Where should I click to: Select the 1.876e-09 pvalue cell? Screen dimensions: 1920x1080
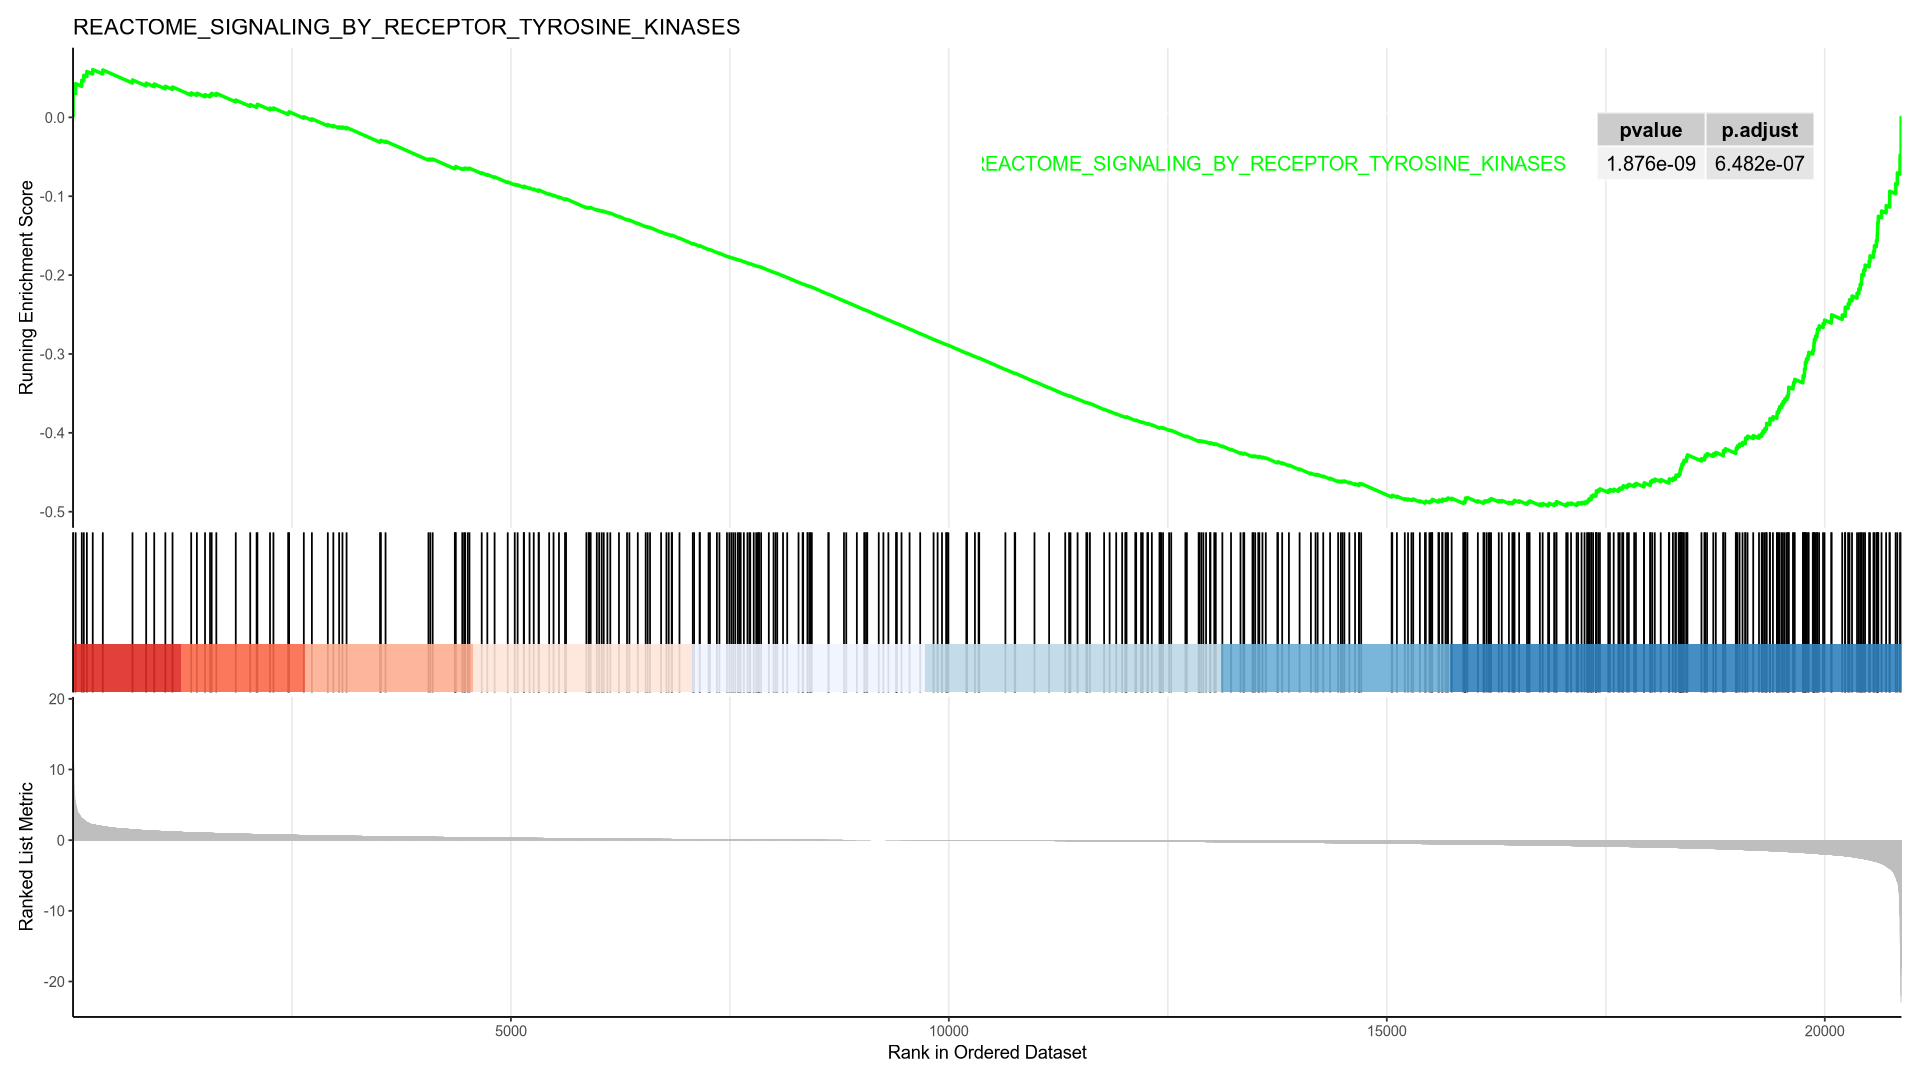(x=1650, y=164)
